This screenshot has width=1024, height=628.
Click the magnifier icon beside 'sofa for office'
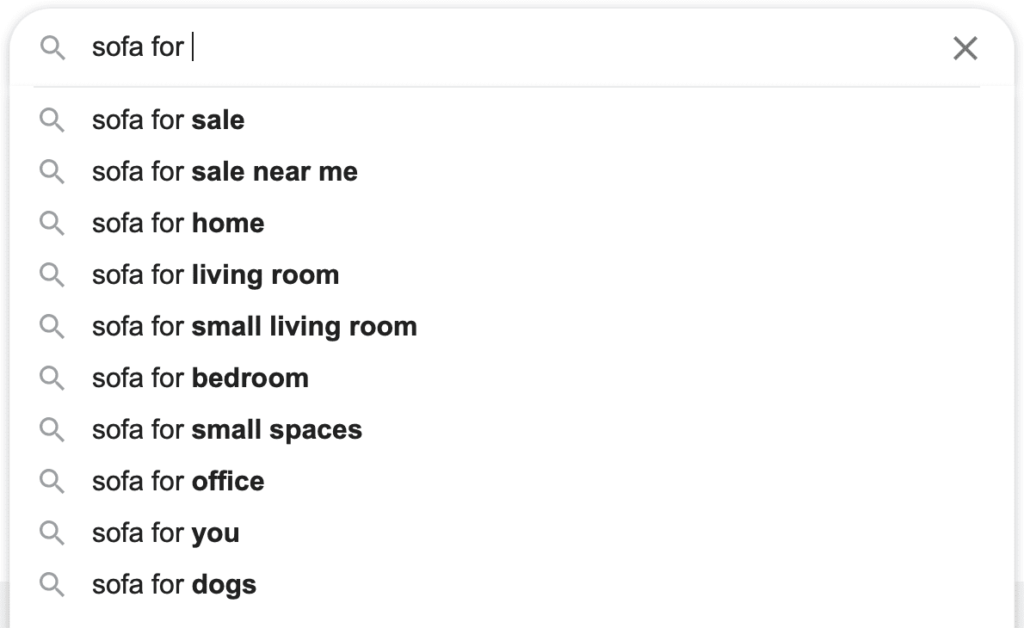[x=52, y=481]
